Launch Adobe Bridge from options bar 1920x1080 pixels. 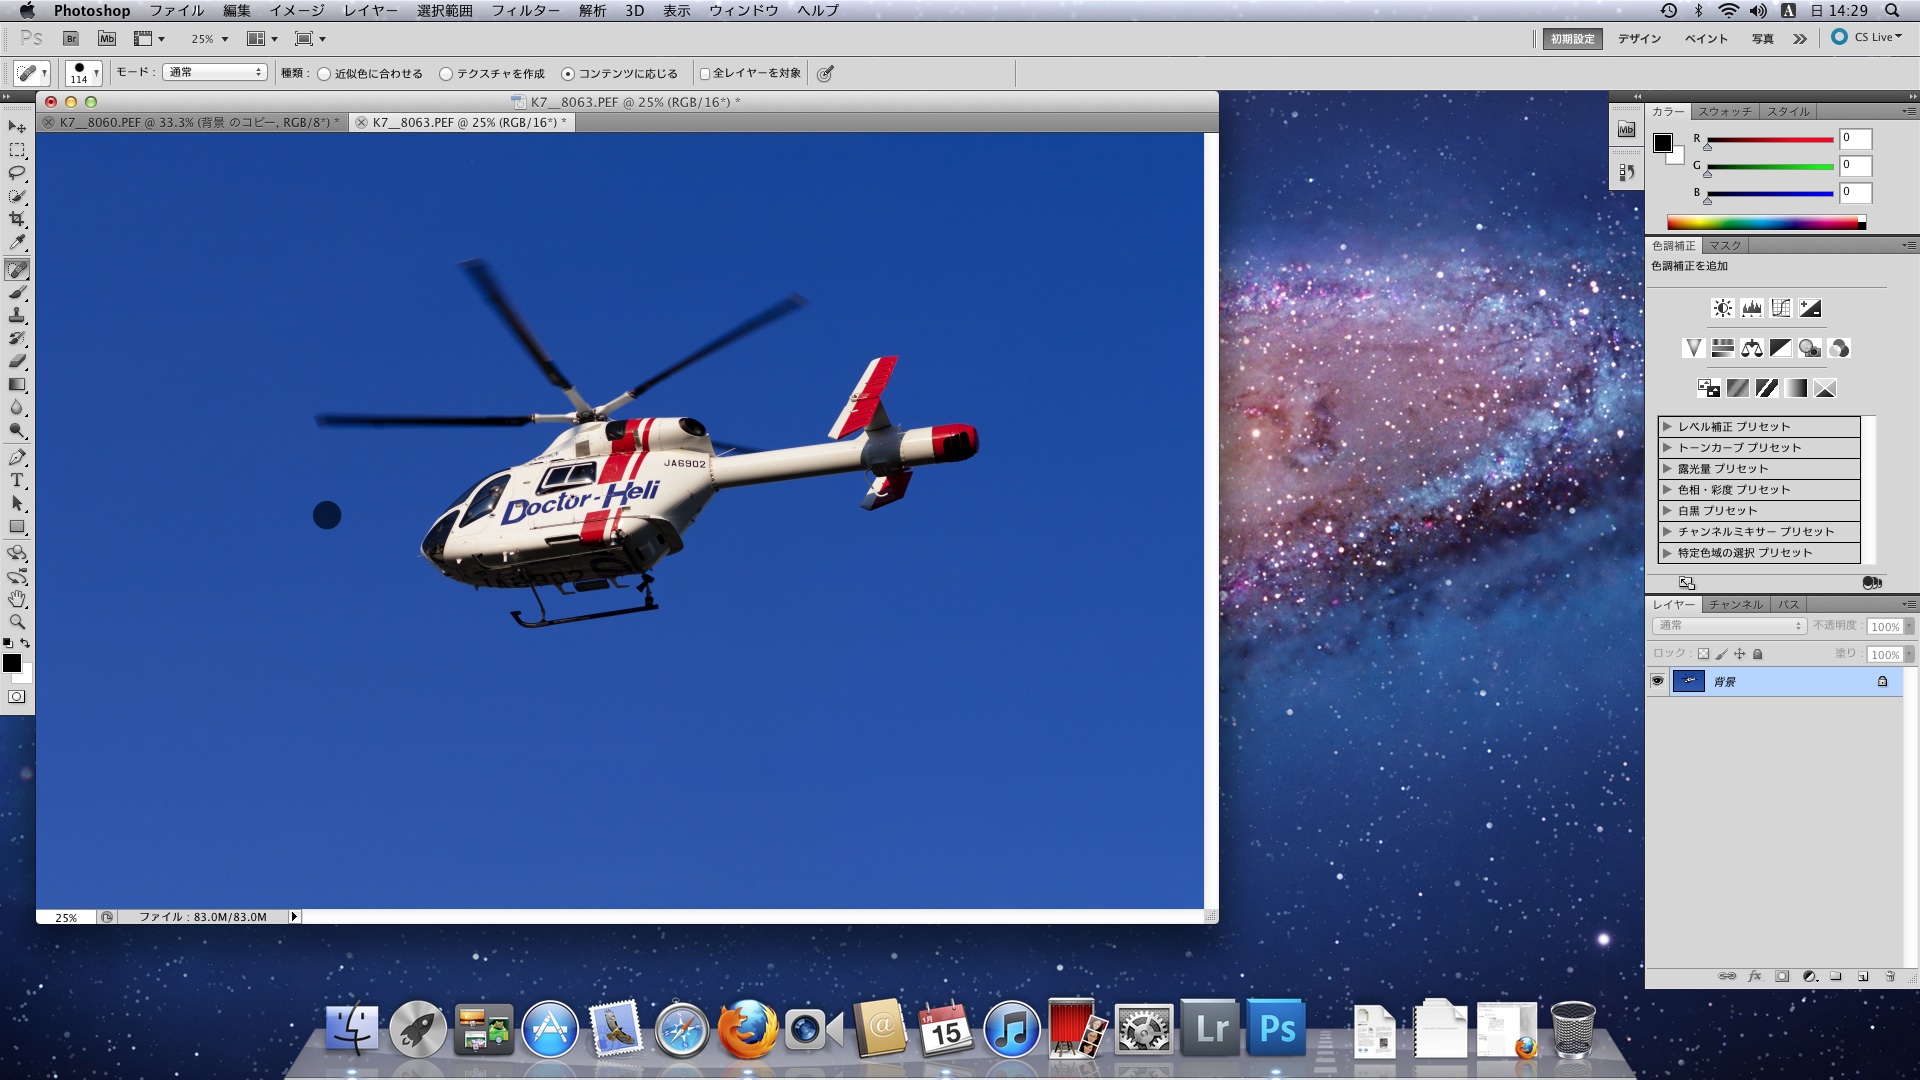[x=71, y=39]
